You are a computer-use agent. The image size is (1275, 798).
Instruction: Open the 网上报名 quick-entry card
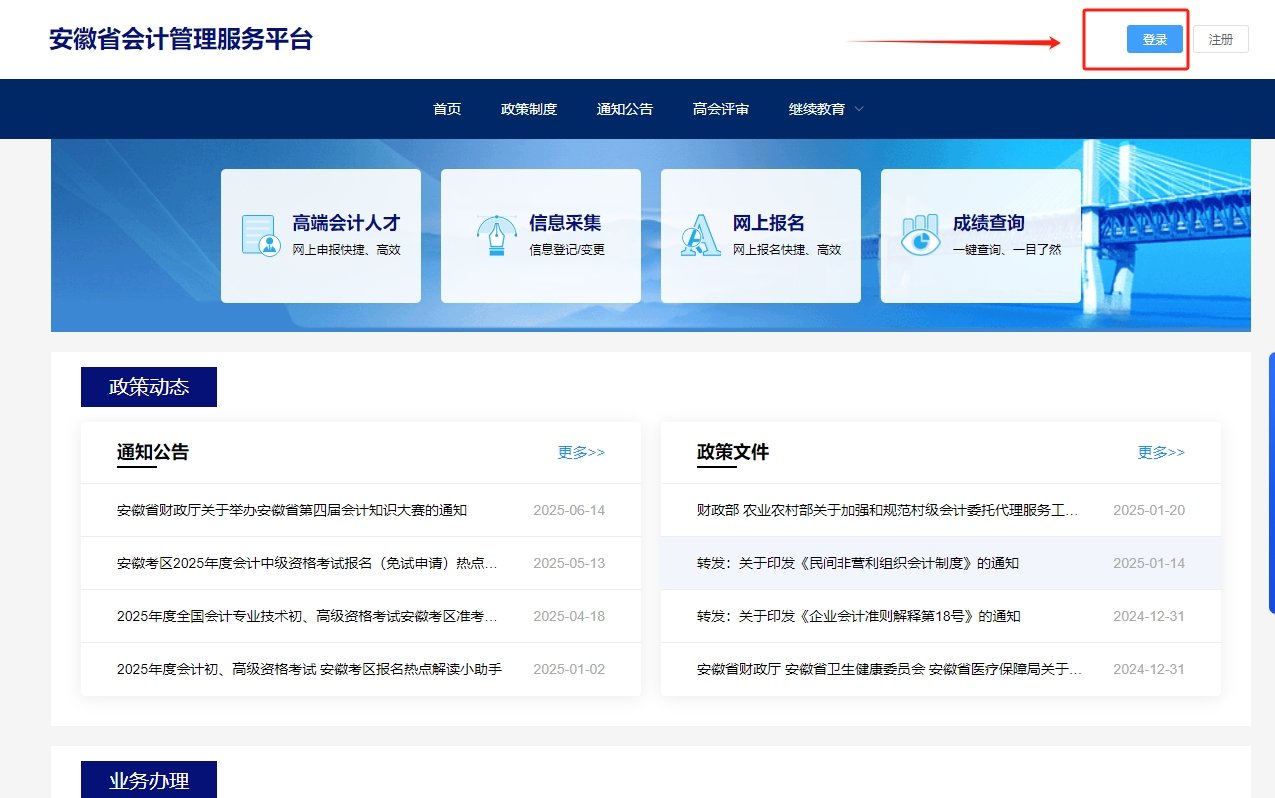[x=760, y=235]
